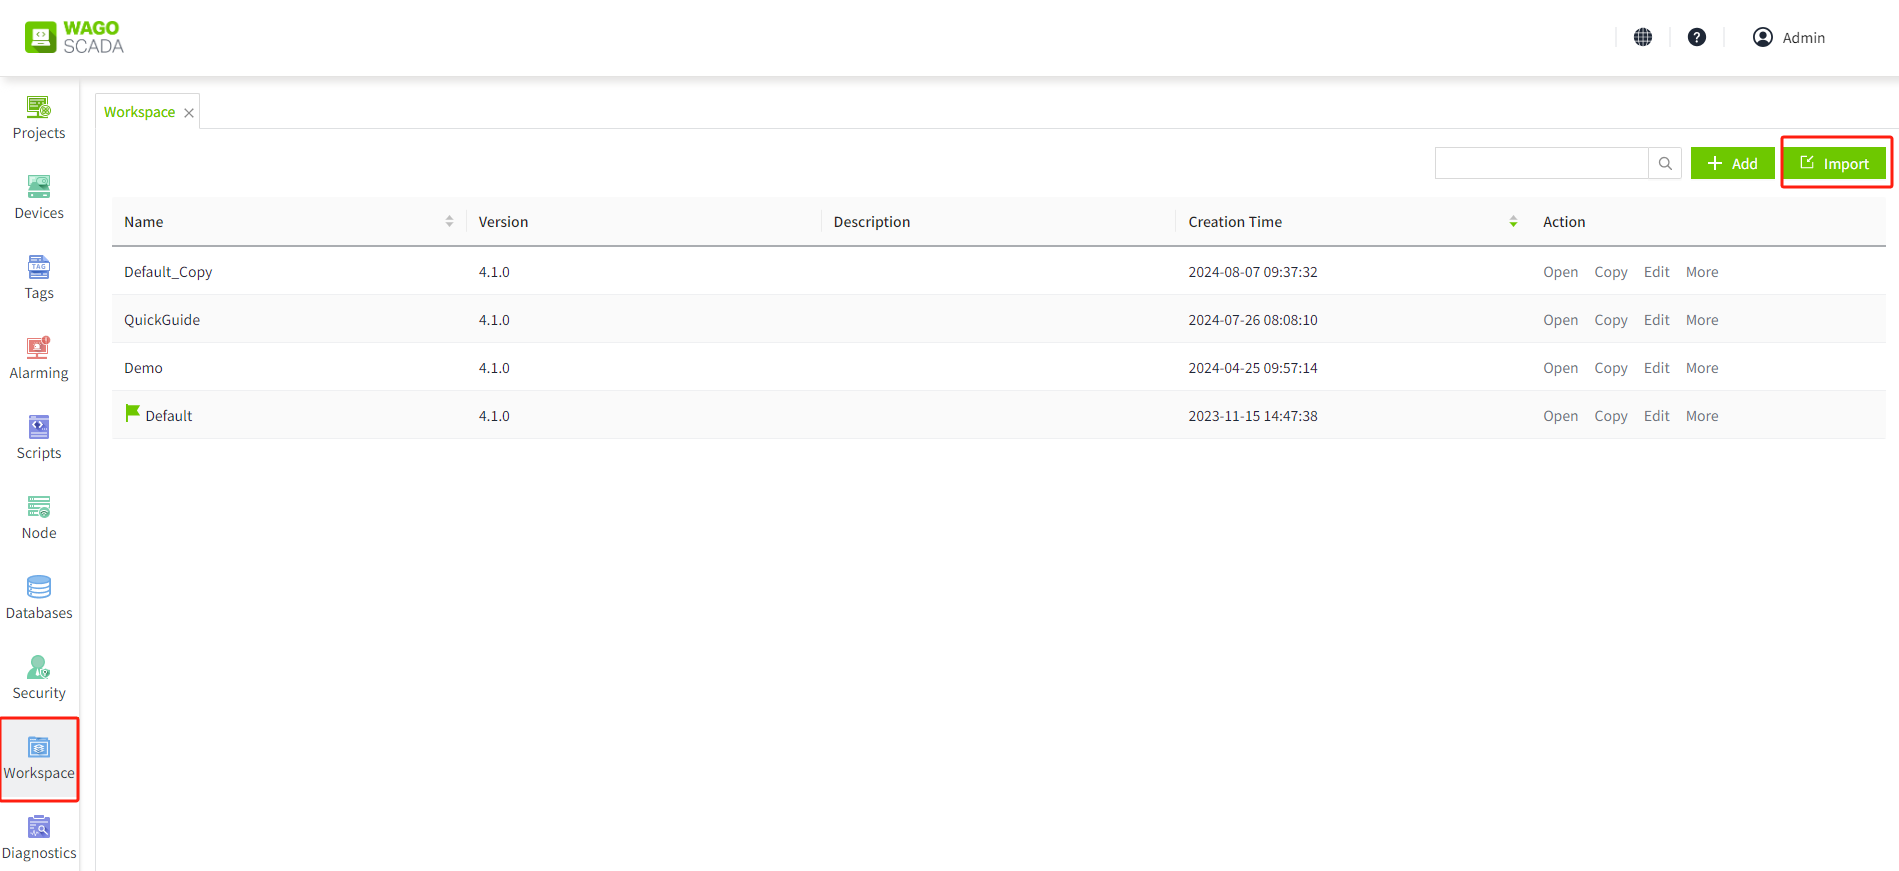Click the Import button
This screenshot has height=871, width=1899.
pyautogui.click(x=1835, y=163)
